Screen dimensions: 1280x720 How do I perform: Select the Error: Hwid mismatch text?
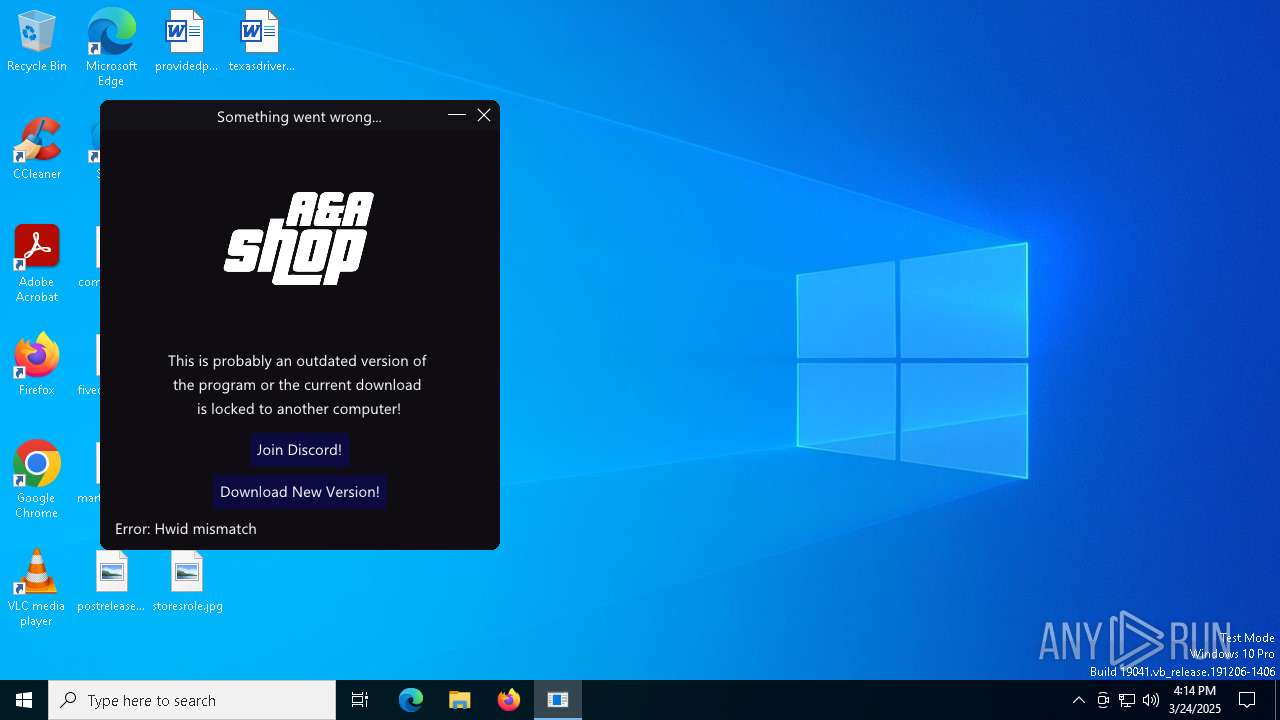coord(186,529)
